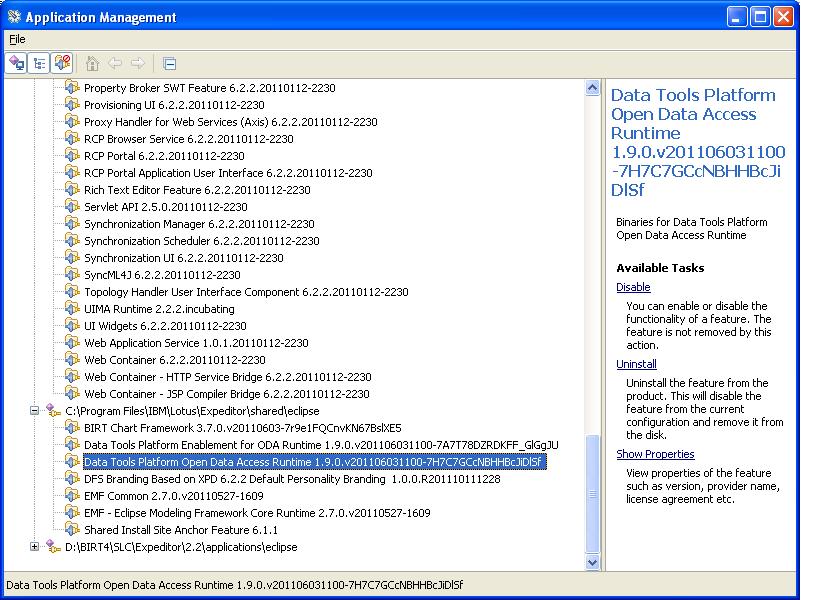Click the UI Widgets feature icon
This screenshot has height=600, width=840.
click(x=72, y=326)
